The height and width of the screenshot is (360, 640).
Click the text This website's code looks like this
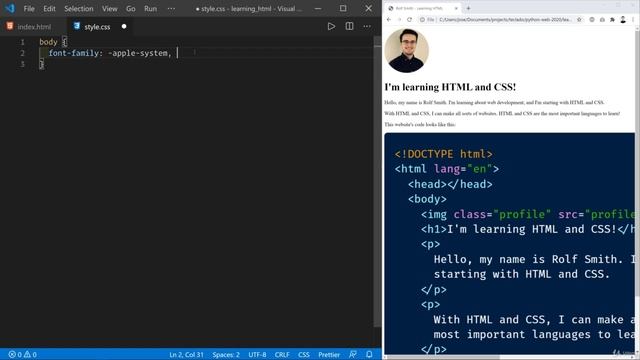pos(420,124)
